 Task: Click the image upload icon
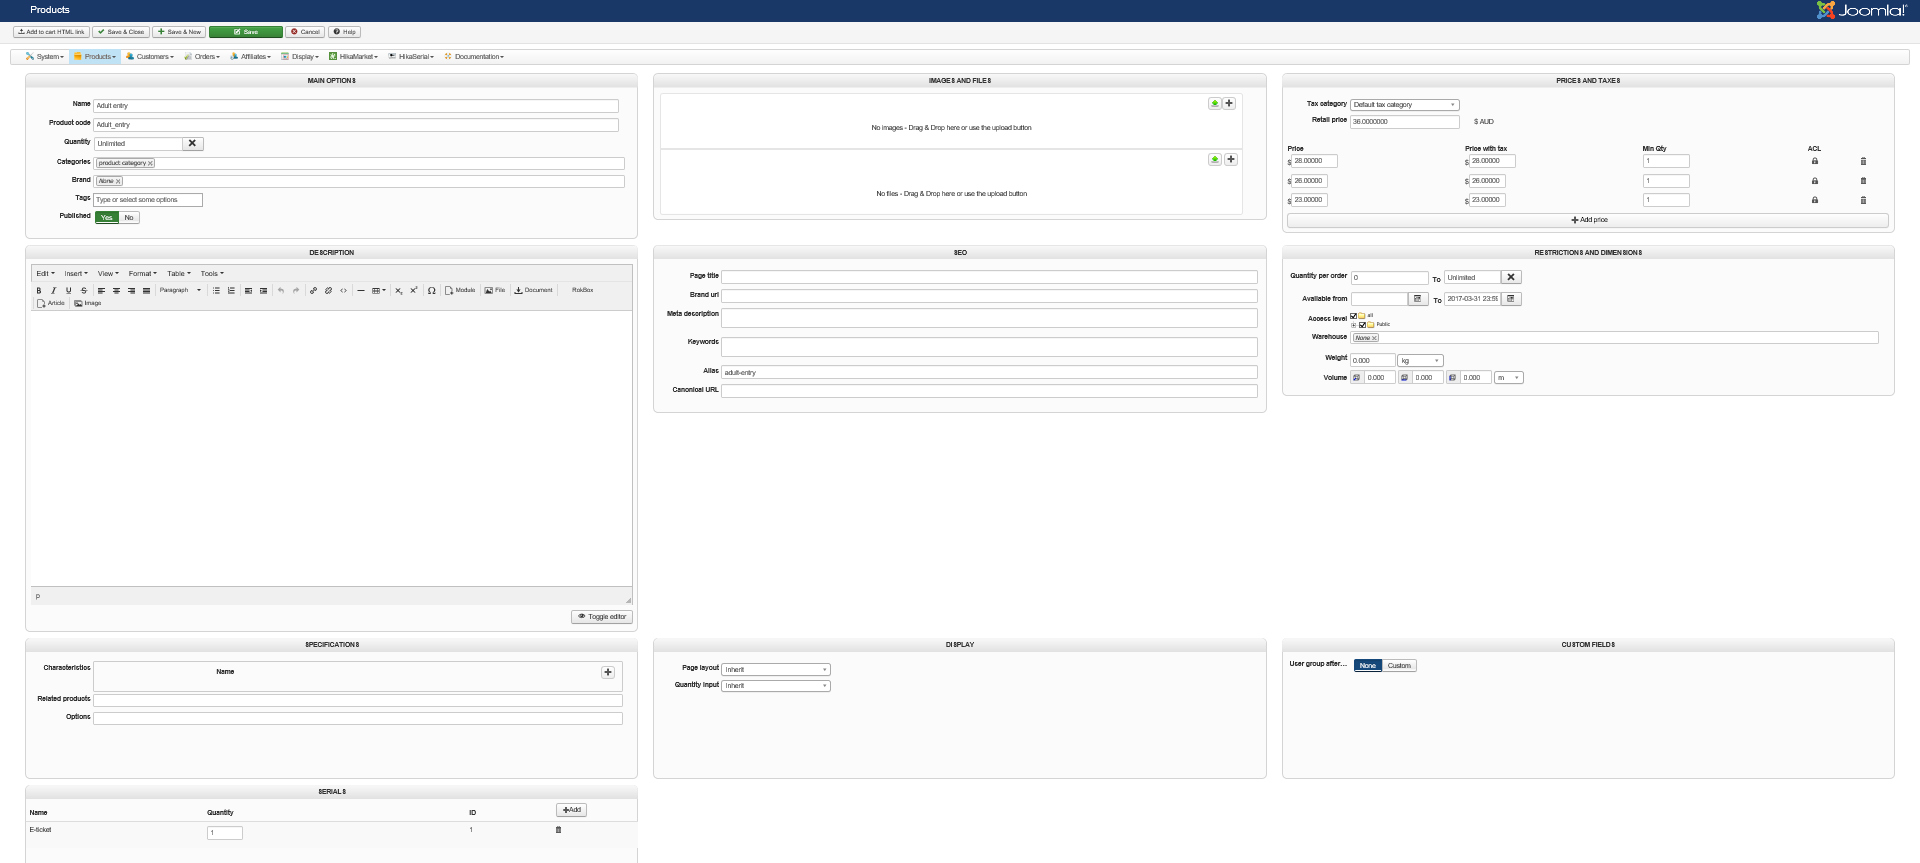(1214, 103)
